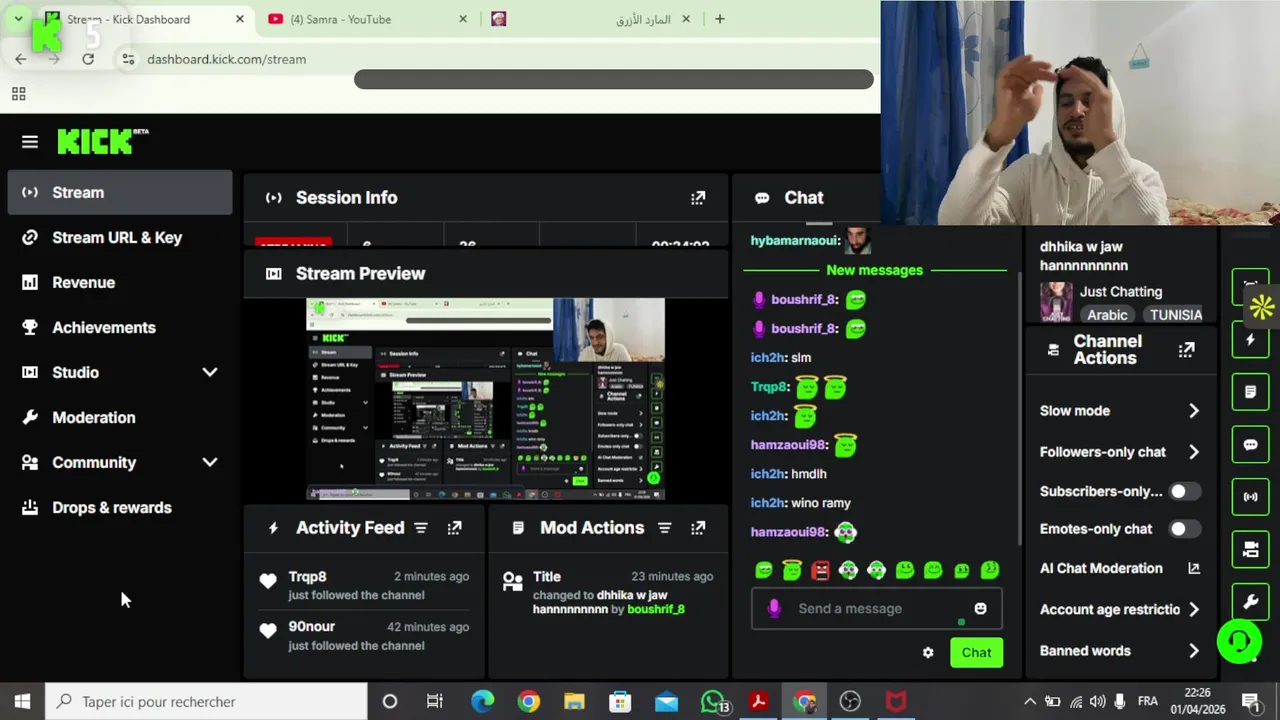This screenshot has height=720, width=1280.
Task: Open chat settings gear icon
Action: 928,653
